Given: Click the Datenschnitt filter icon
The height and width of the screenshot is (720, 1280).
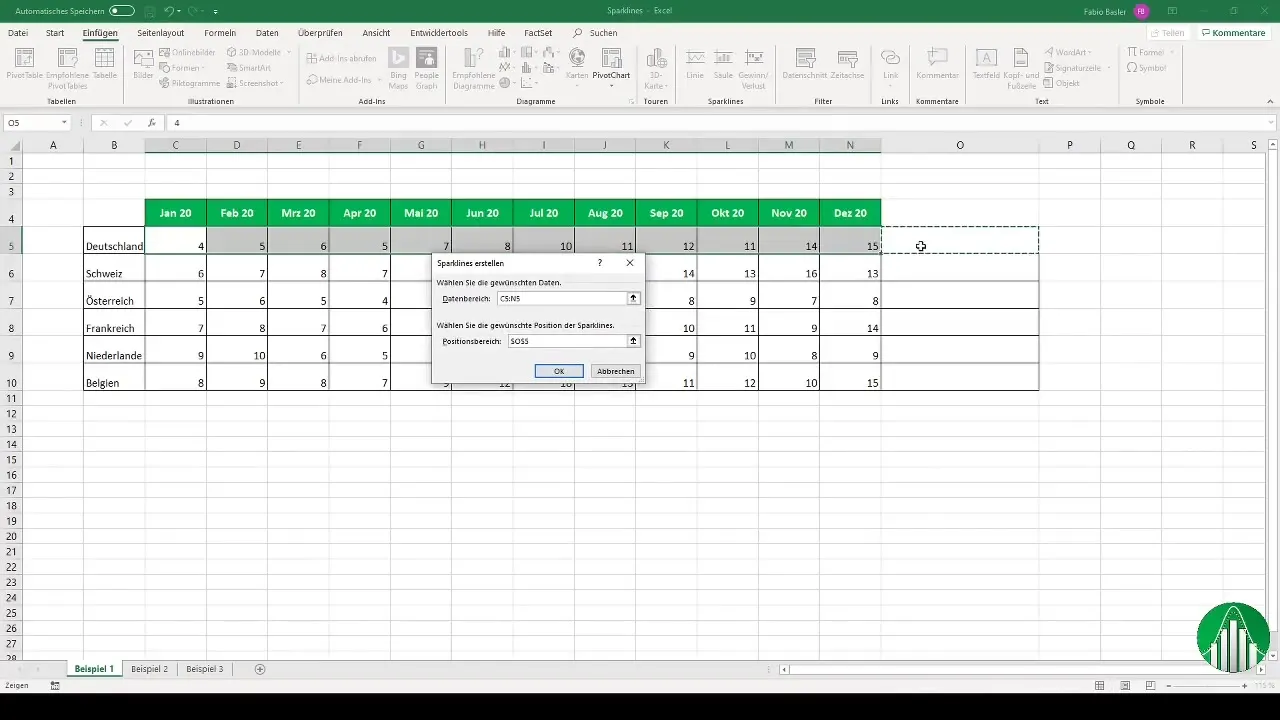Looking at the screenshot, I should 803,65.
